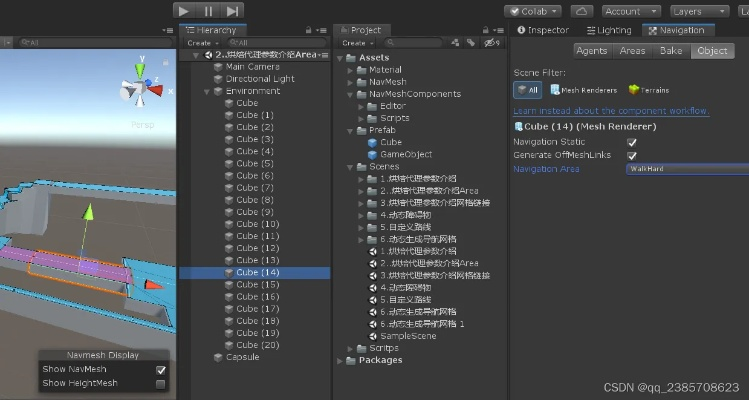Screen dimensions: 749x400
Task: Click the cloud services icon
Action: [582, 11]
